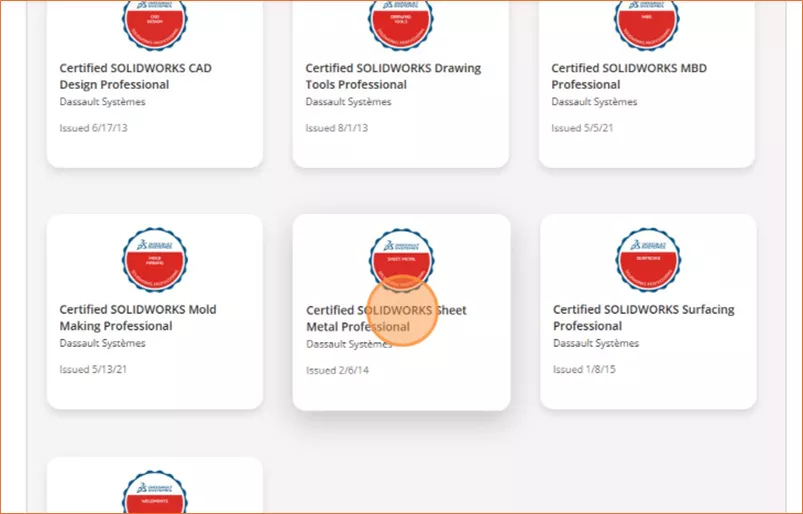803x514 pixels.
Task: Open Certified SOLIDWORKS CAD Design Professional title
Action: (135, 76)
